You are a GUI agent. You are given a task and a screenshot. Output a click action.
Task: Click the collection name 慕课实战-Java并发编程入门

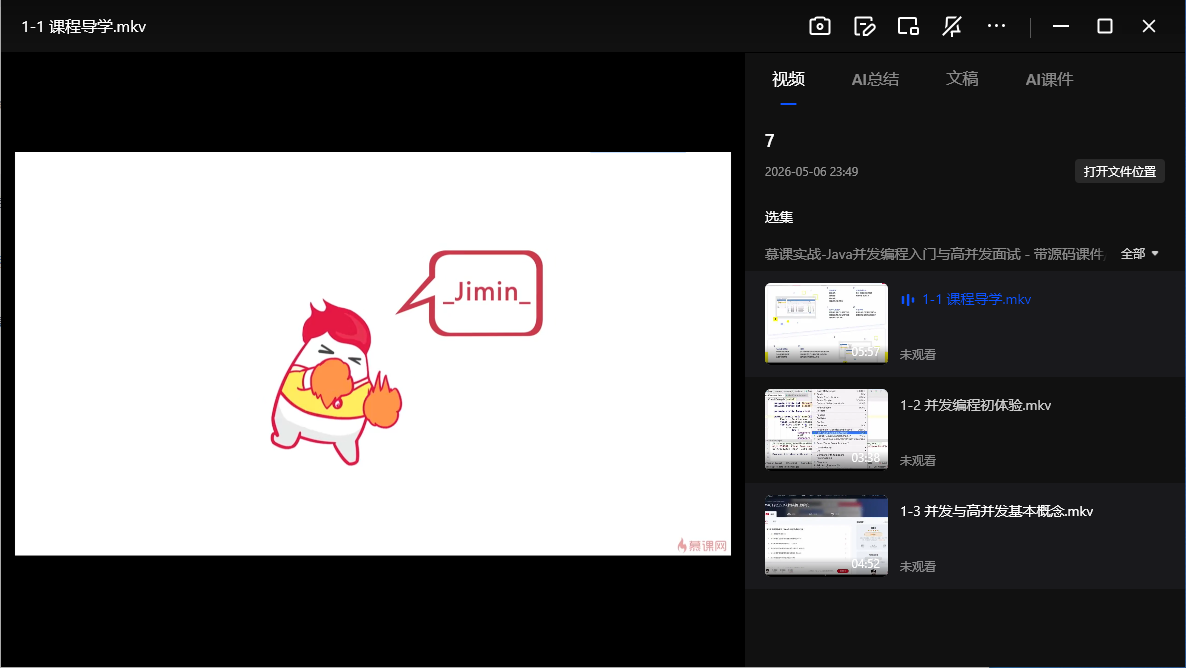(934, 254)
